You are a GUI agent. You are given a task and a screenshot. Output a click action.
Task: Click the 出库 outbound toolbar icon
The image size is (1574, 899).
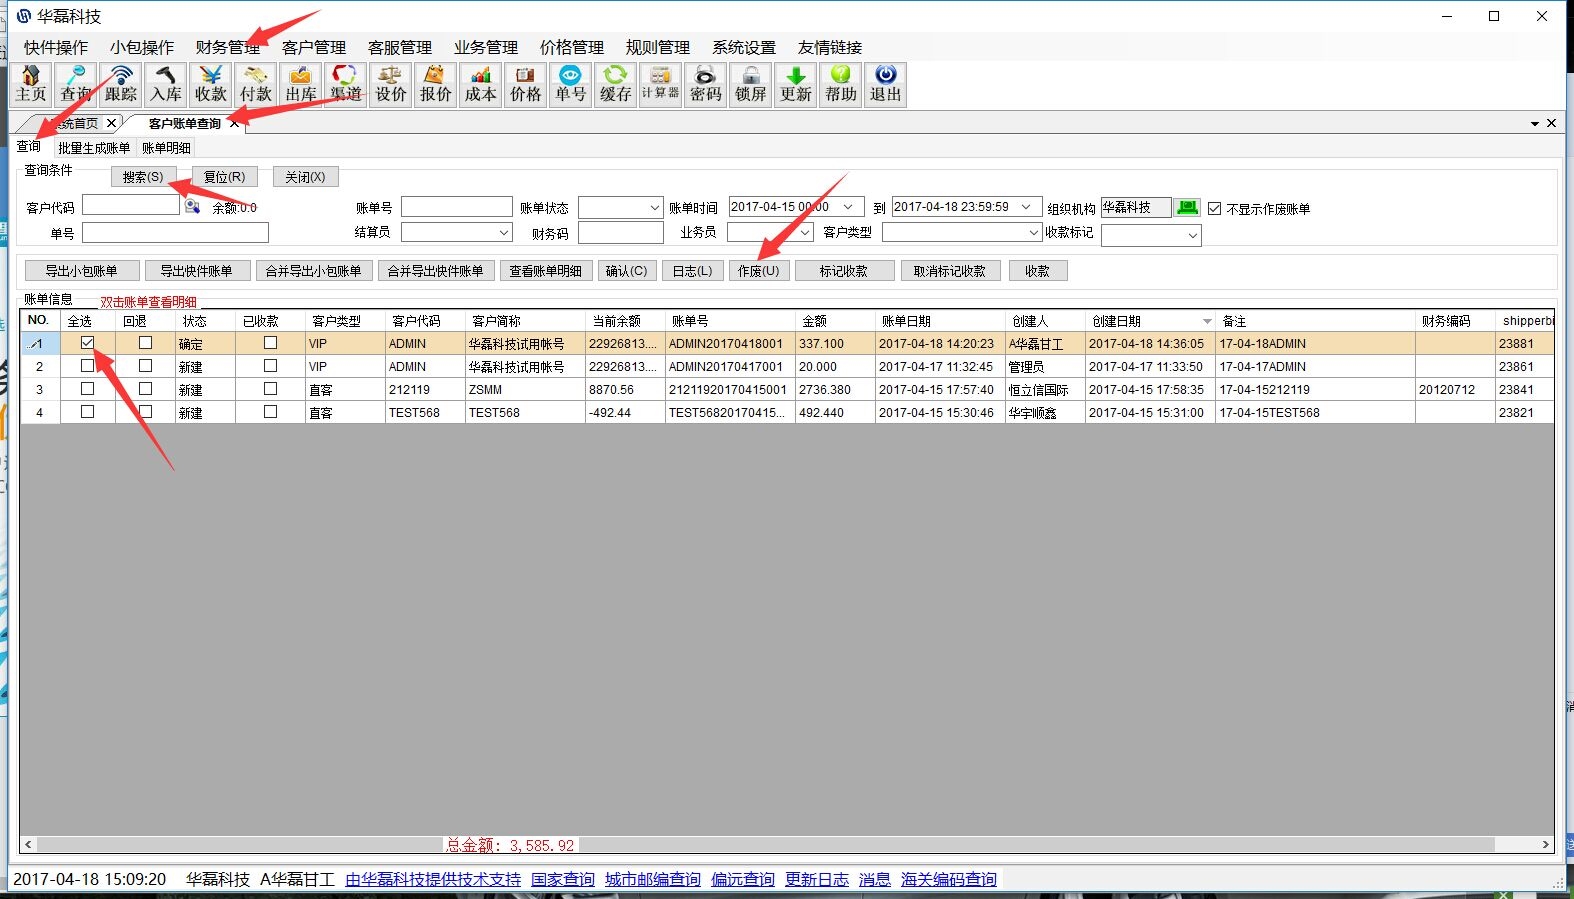click(301, 84)
